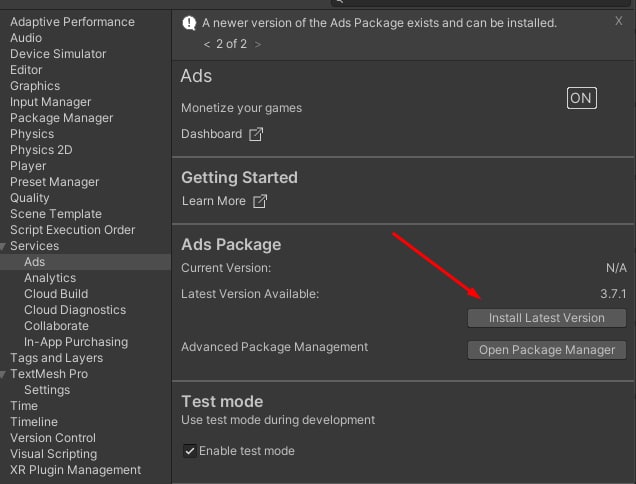Screen dimensions: 636x484
Task: Collapse the Services tree section
Action: tap(3, 246)
